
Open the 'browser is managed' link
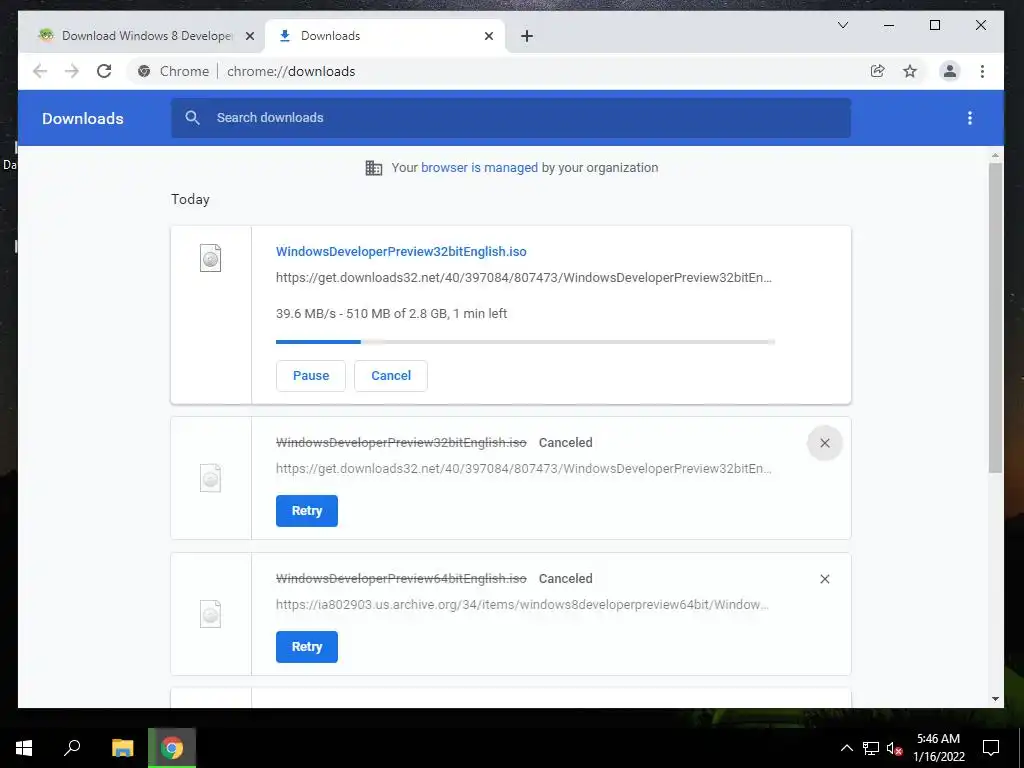(x=479, y=168)
